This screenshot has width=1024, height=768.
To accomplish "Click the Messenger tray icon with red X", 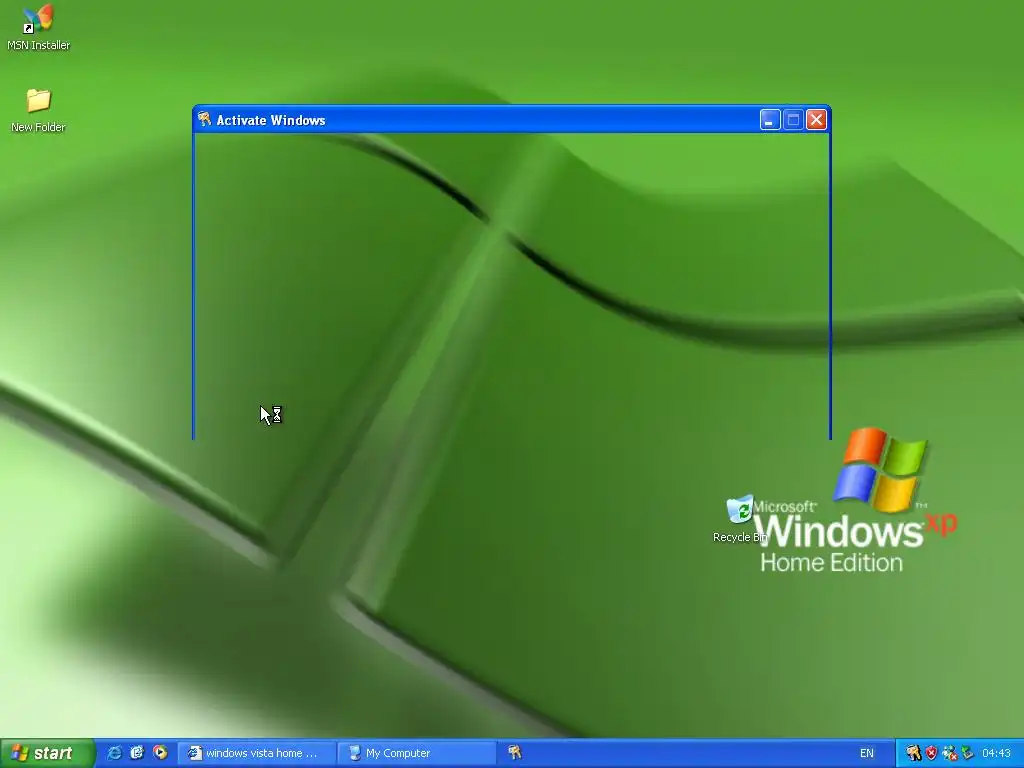I will [950, 754].
